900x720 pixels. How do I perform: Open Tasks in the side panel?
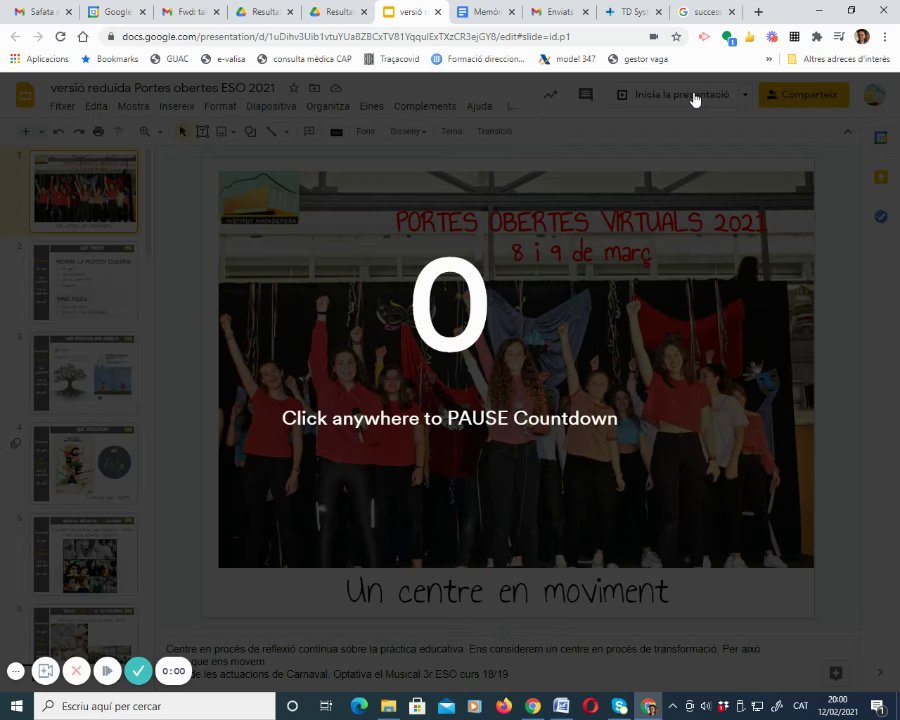click(x=881, y=216)
